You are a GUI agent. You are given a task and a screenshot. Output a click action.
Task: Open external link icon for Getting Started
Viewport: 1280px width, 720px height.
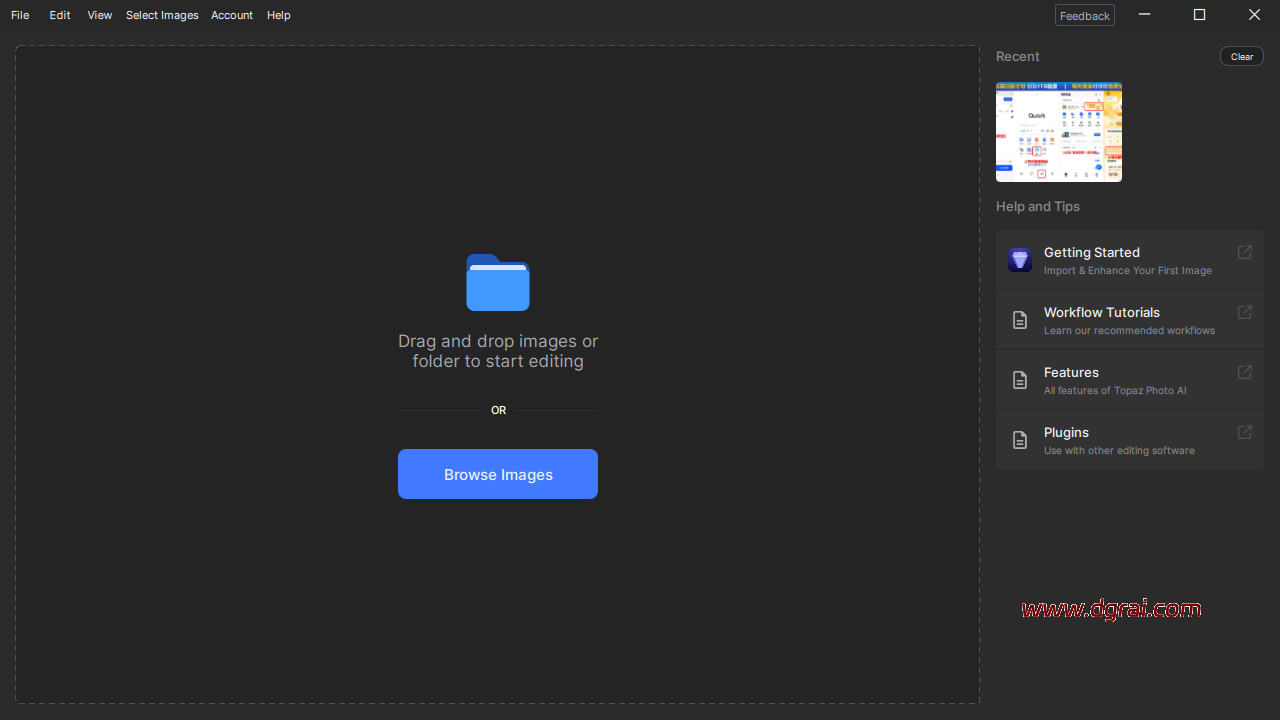1245,252
